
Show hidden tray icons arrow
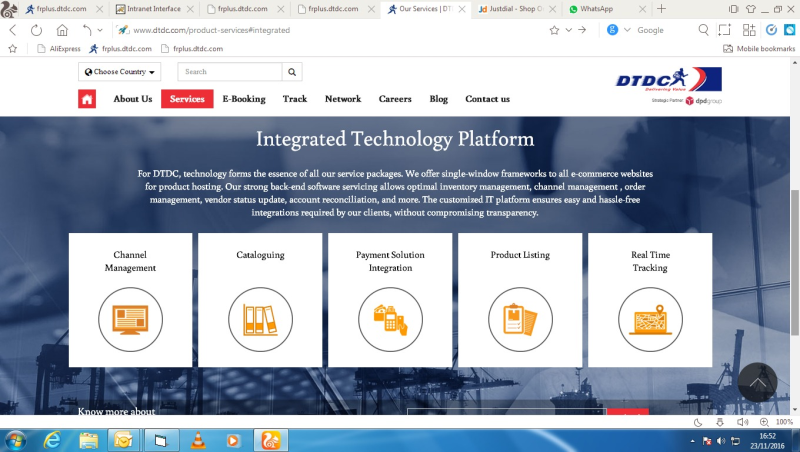pyautogui.click(x=692, y=441)
